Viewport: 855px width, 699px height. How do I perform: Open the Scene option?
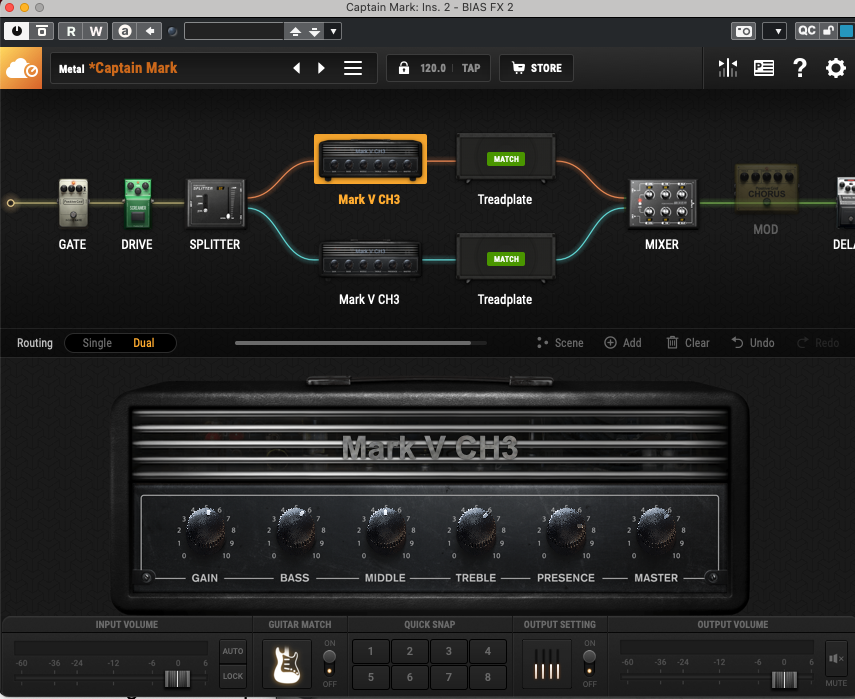560,343
